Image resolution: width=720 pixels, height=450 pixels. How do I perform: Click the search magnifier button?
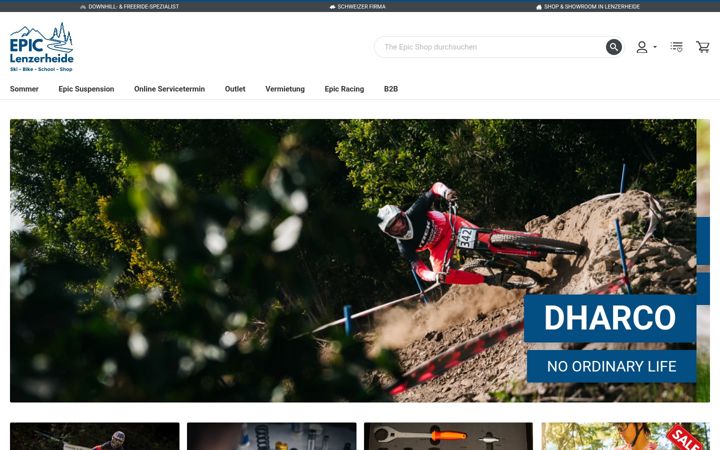(613, 47)
